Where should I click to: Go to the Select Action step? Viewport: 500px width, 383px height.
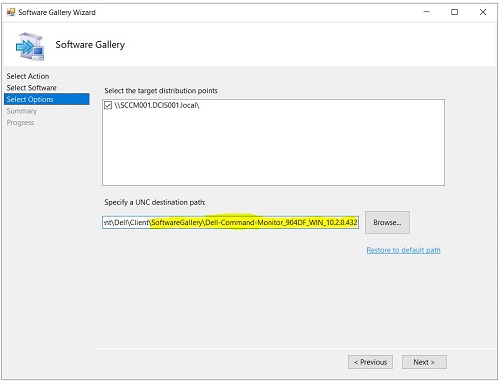coord(28,76)
